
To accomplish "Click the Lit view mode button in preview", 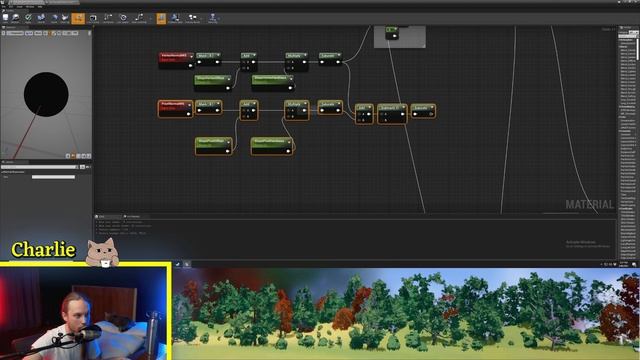I will click(x=29, y=33).
